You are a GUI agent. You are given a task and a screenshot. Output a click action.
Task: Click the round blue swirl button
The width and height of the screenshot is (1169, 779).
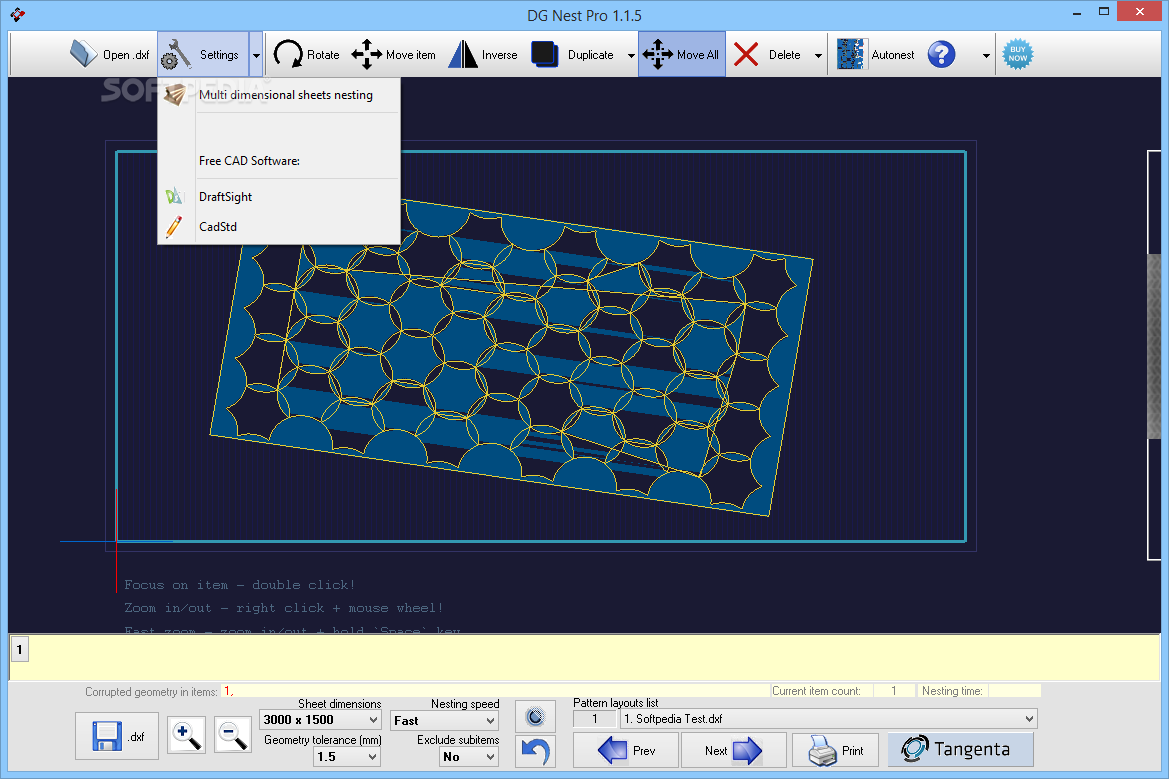535,717
